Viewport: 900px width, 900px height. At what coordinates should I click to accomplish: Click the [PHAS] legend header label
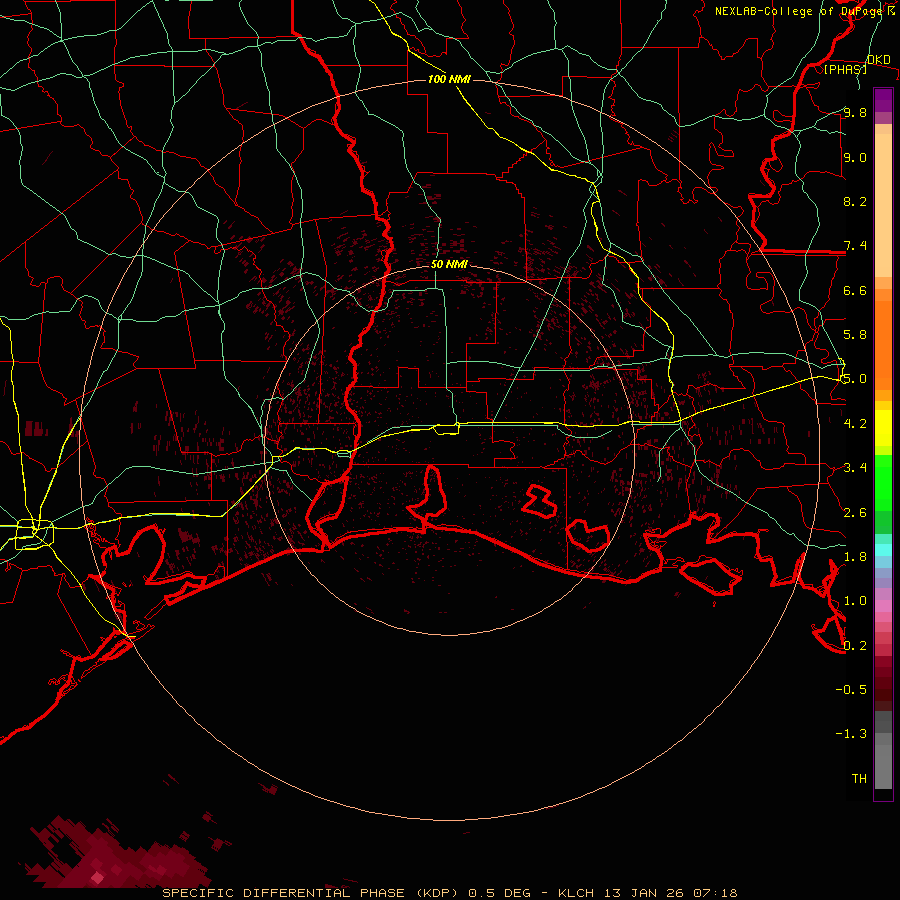(x=845, y=69)
